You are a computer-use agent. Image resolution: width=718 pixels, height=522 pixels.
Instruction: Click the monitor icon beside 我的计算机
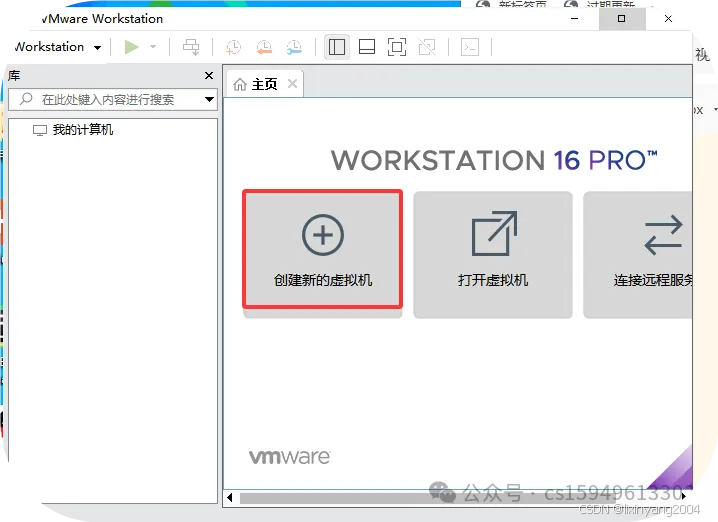(40, 130)
